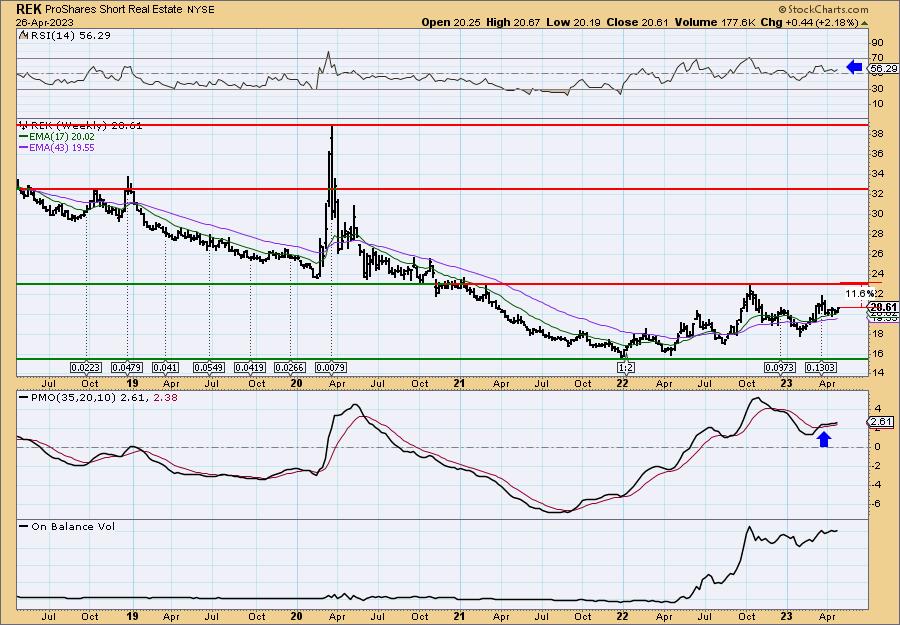
Task: Click the 0.0479 dividend box
Action: (x=127, y=367)
